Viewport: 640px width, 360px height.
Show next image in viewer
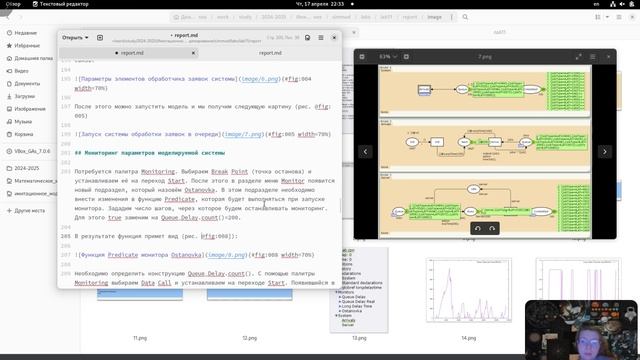(604, 151)
